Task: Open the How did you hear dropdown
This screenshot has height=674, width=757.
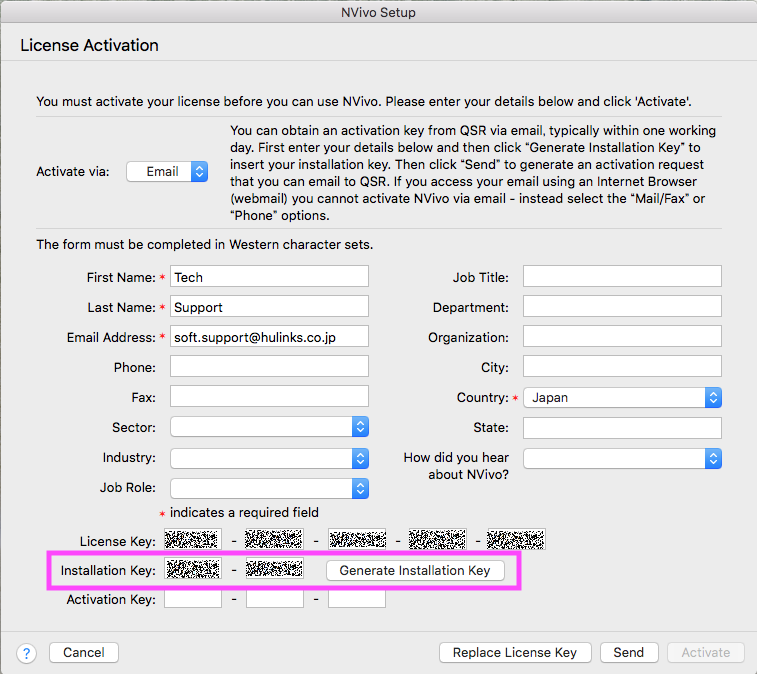Action: click(622, 458)
